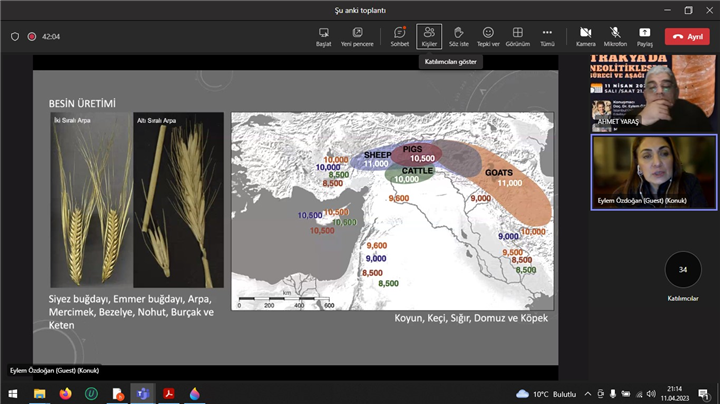Leave the meeting with Ayrıl

[687, 36]
